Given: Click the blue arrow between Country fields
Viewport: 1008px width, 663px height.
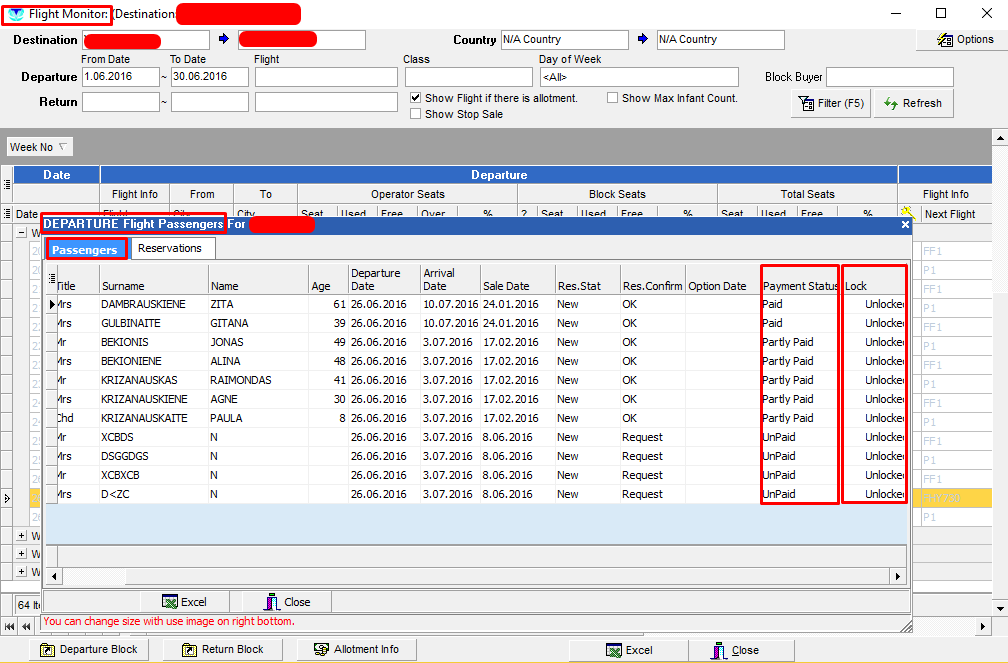Looking at the screenshot, I should [643, 39].
